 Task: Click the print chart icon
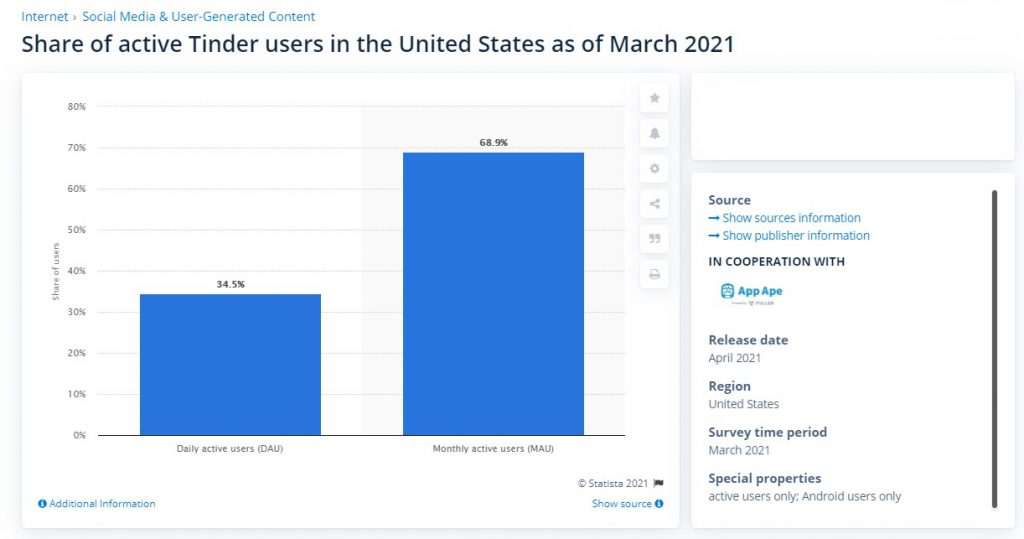point(655,274)
